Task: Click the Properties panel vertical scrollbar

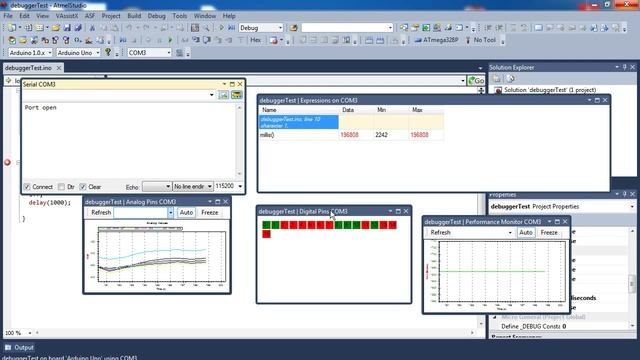Action: pyautogui.click(x=632, y=282)
